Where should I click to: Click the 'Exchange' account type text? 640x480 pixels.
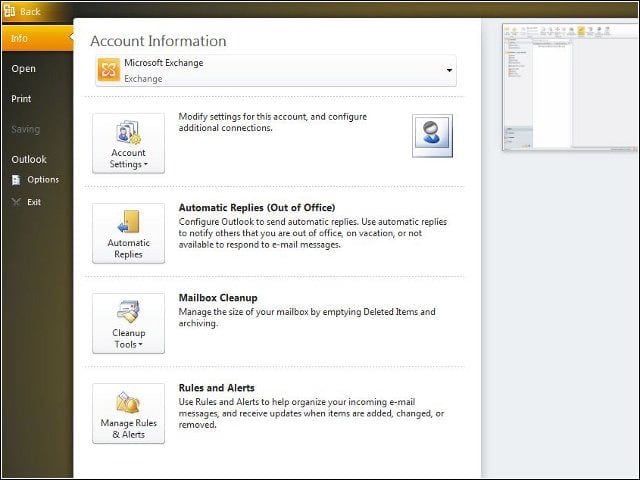point(143,79)
